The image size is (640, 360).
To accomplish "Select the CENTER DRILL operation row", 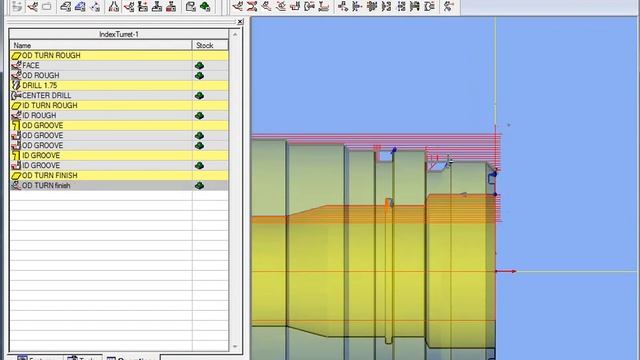I will 119,96.
